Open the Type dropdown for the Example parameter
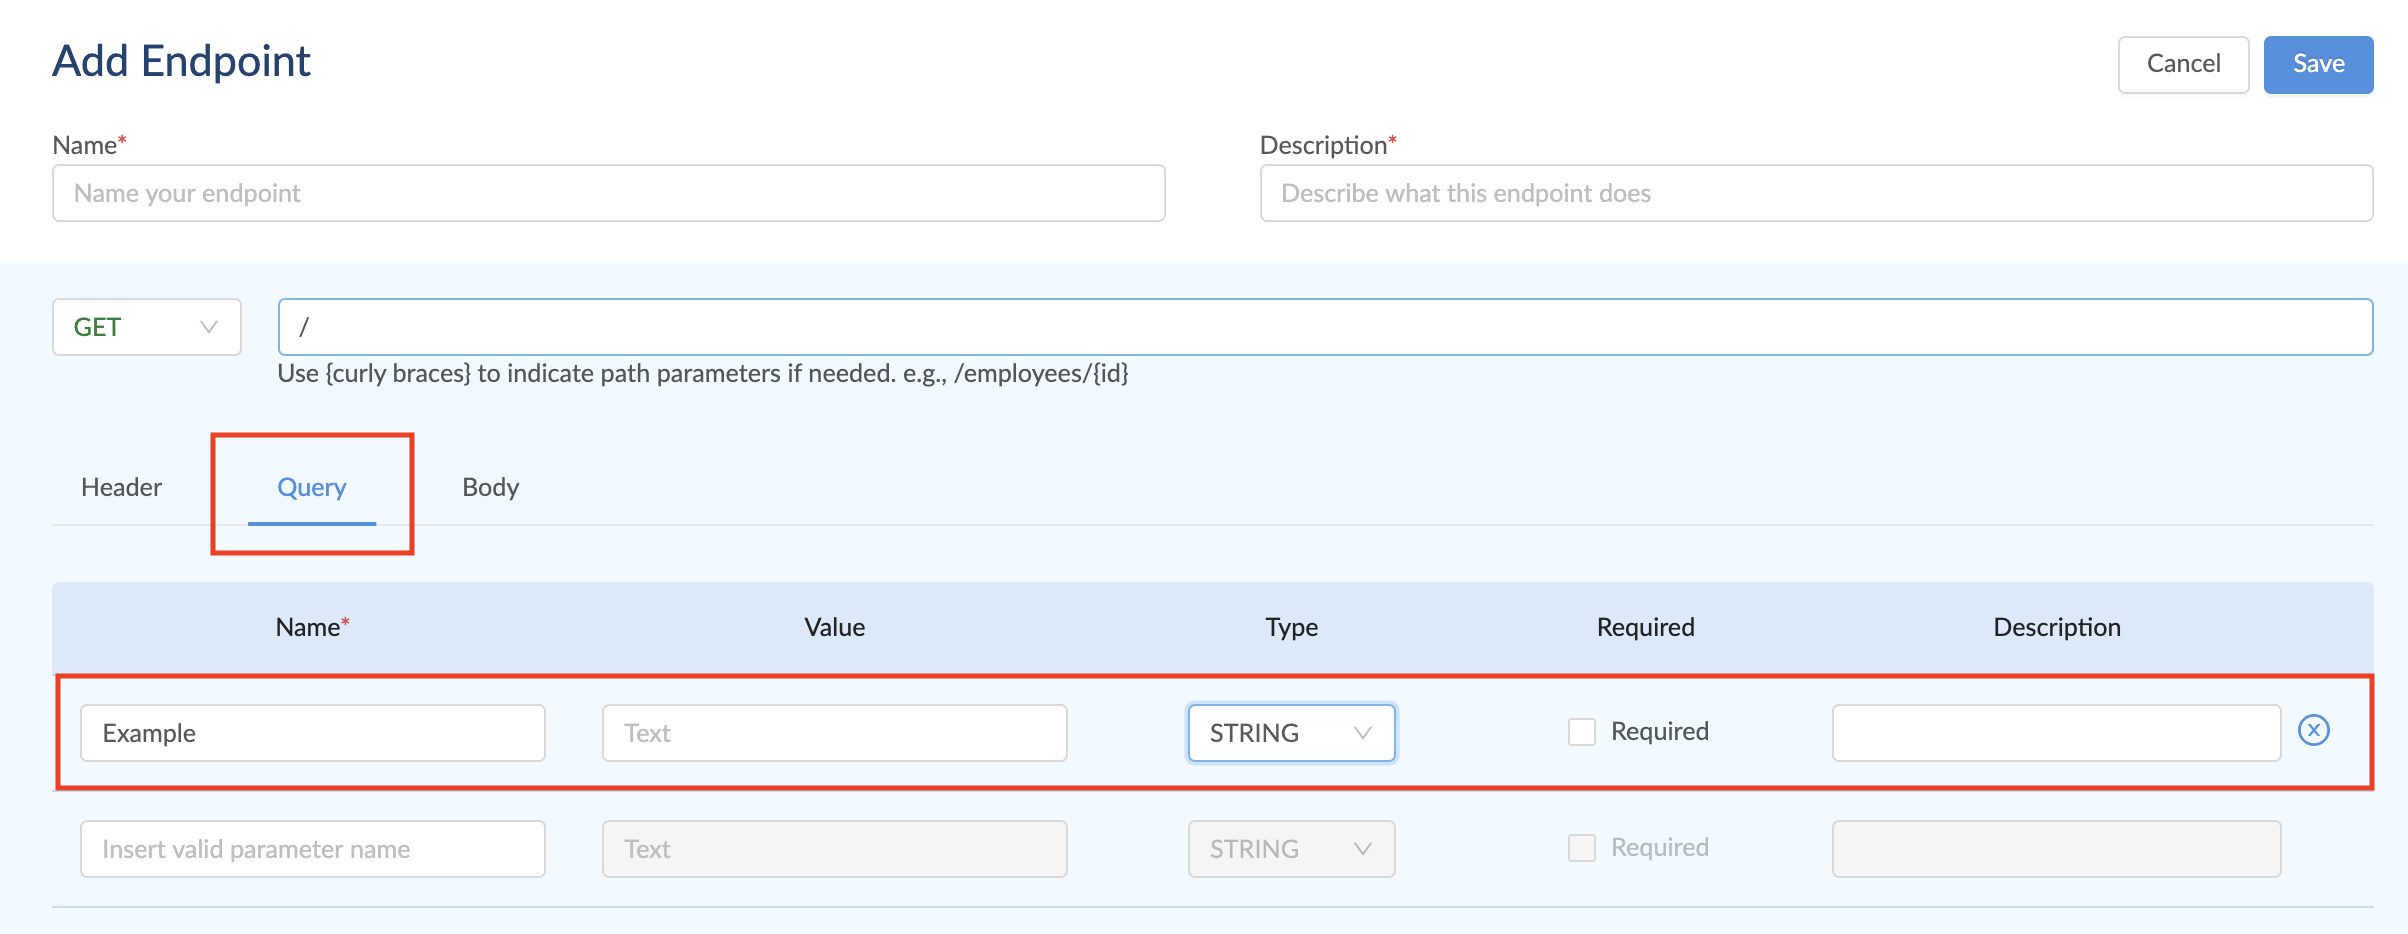The height and width of the screenshot is (934, 2408). [1290, 732]
